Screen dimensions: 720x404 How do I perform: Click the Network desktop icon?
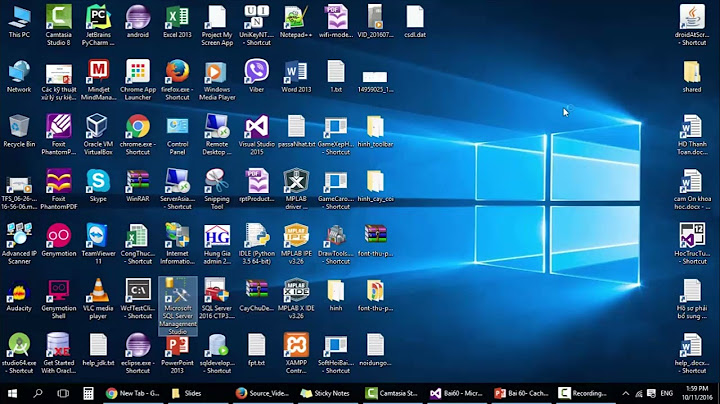(19, 76)
